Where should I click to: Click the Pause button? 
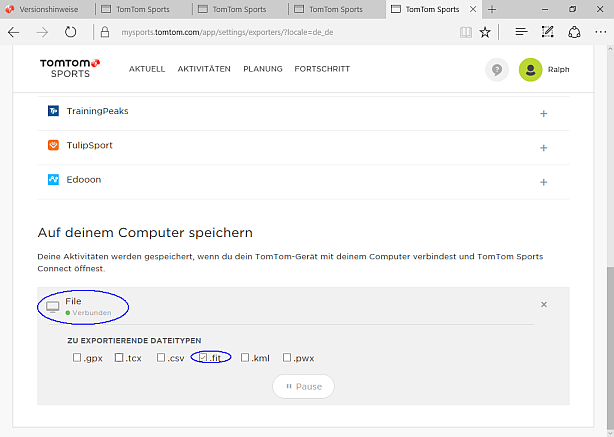coord(303,386)
